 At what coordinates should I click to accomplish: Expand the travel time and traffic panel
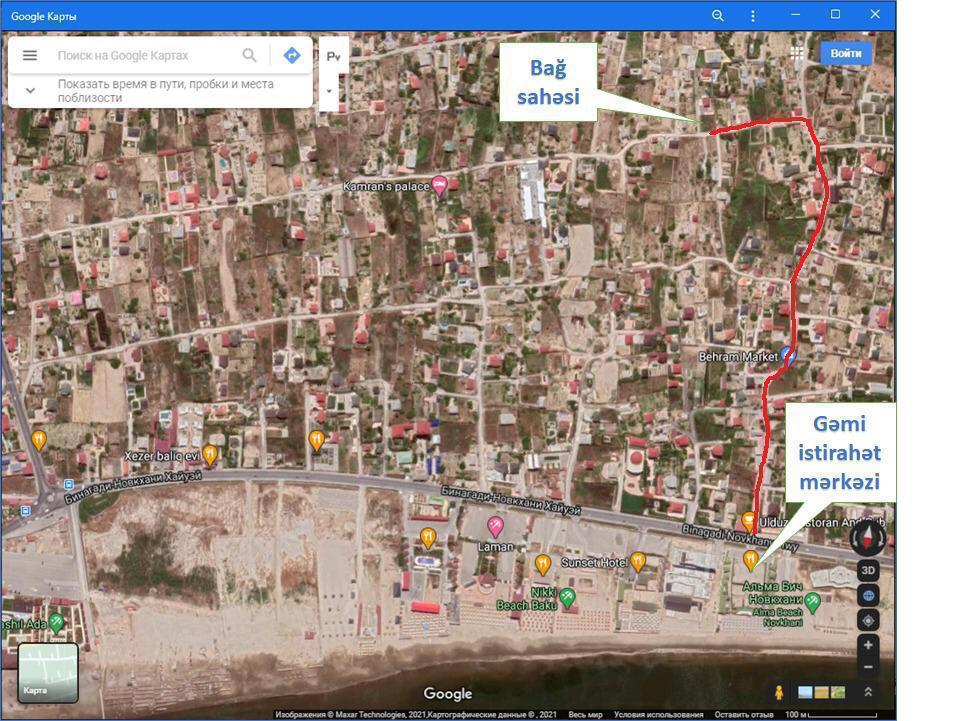30,91
